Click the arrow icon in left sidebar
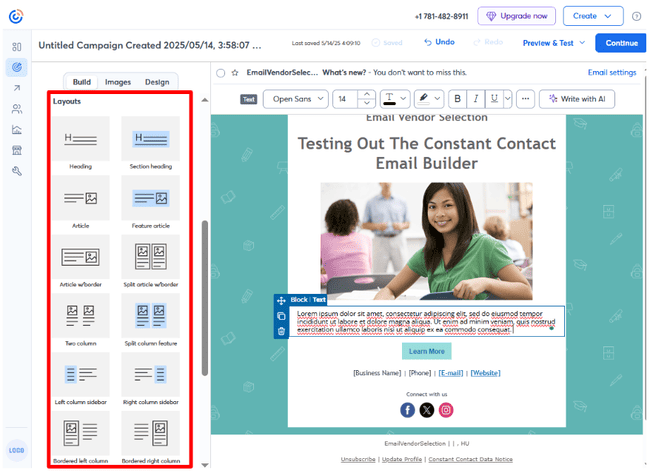The height and width of the screenshot is (473, 650). (x=17, y=88)
